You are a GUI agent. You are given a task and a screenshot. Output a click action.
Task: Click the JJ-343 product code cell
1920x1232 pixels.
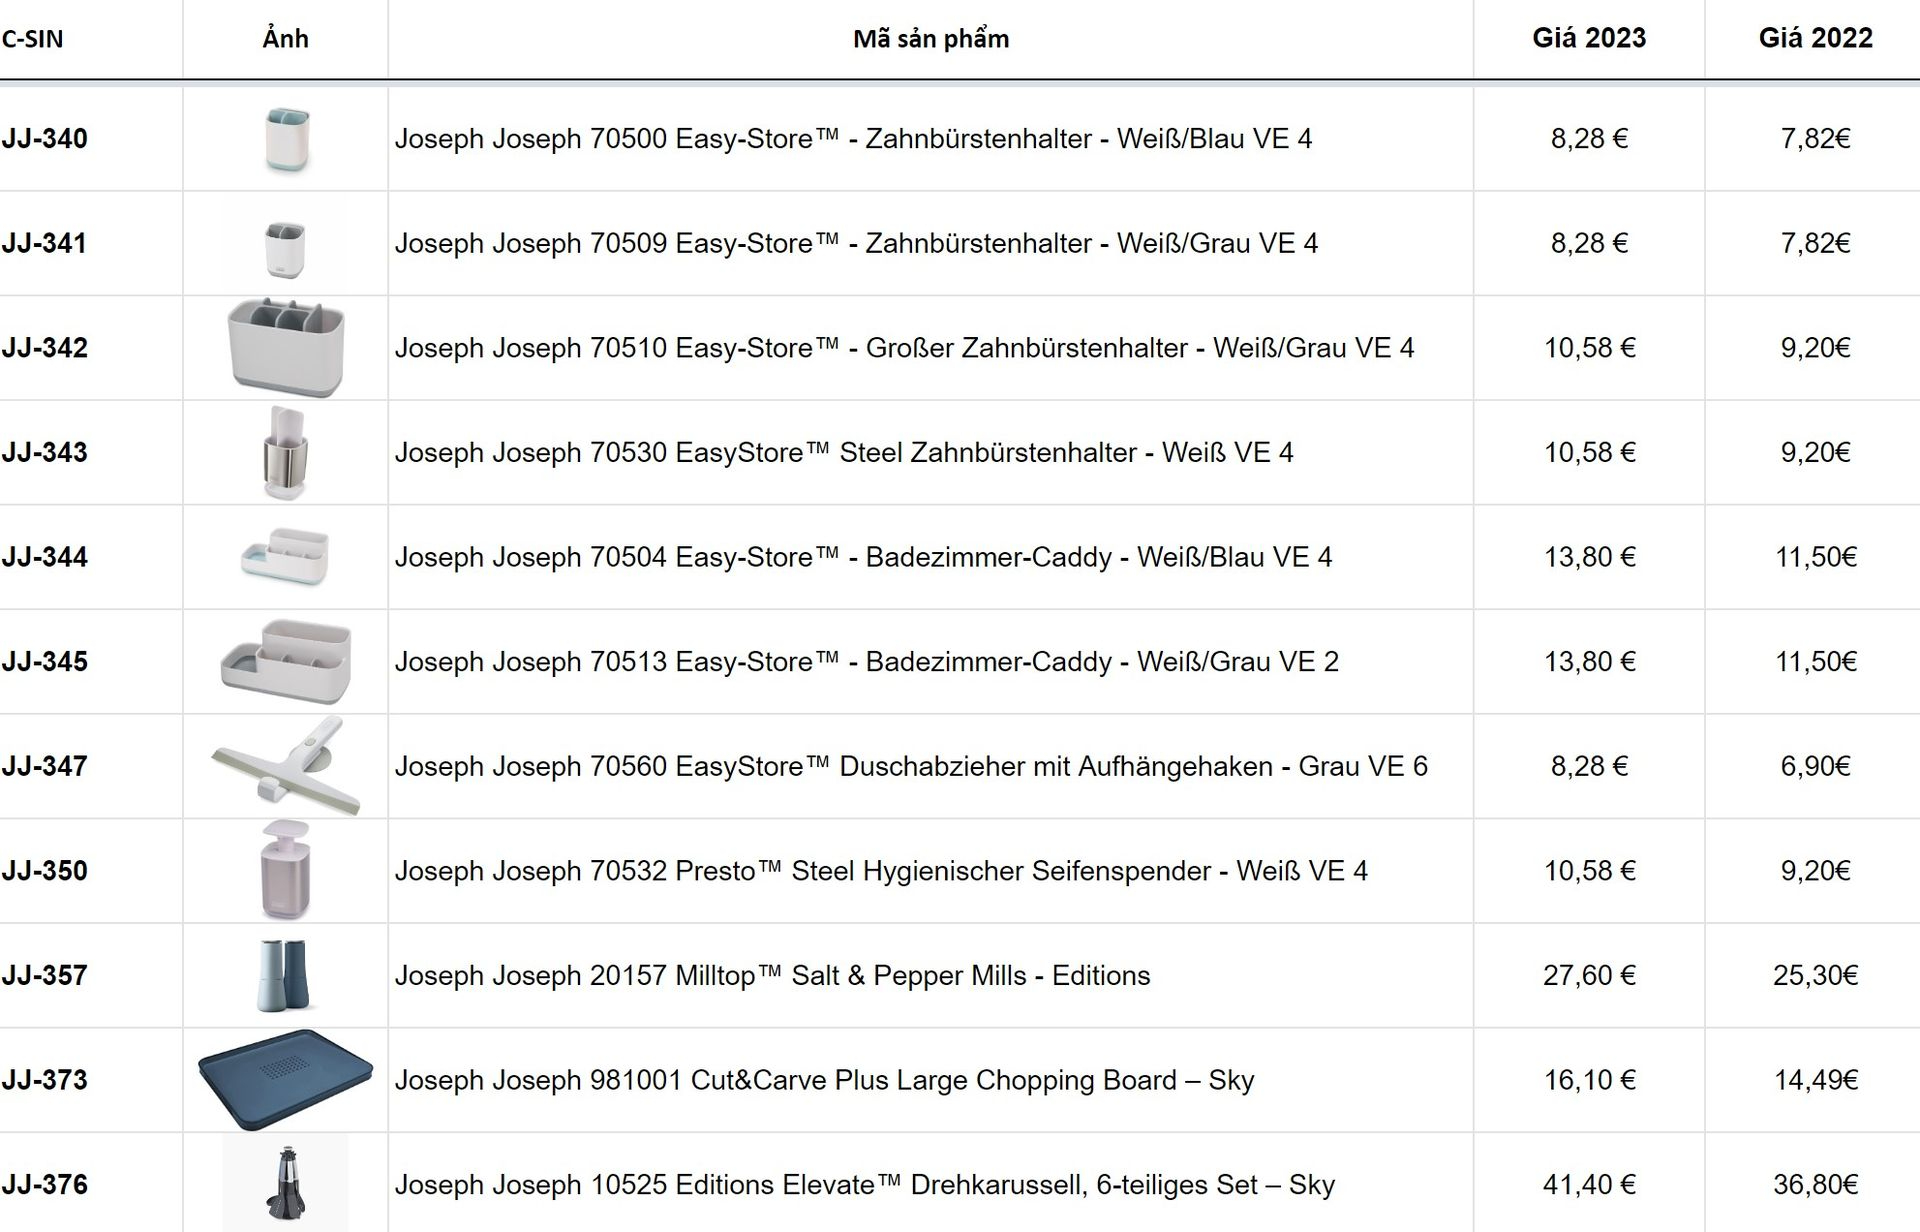45,452
